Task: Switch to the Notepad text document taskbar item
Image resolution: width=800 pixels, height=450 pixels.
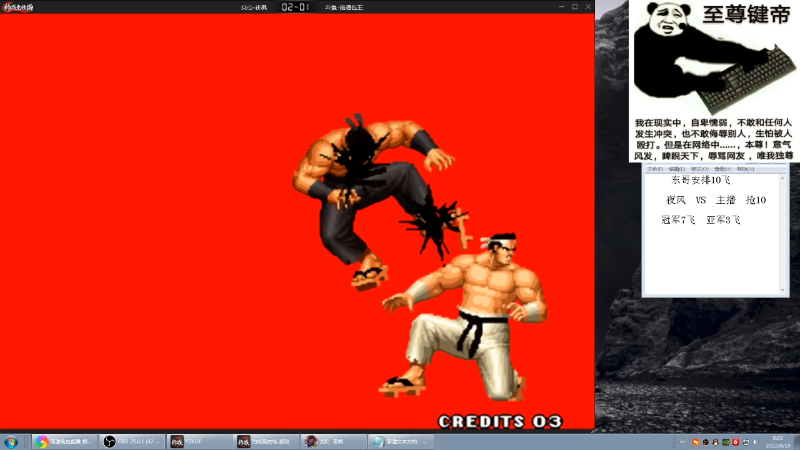Action: [x=401, y=442]
